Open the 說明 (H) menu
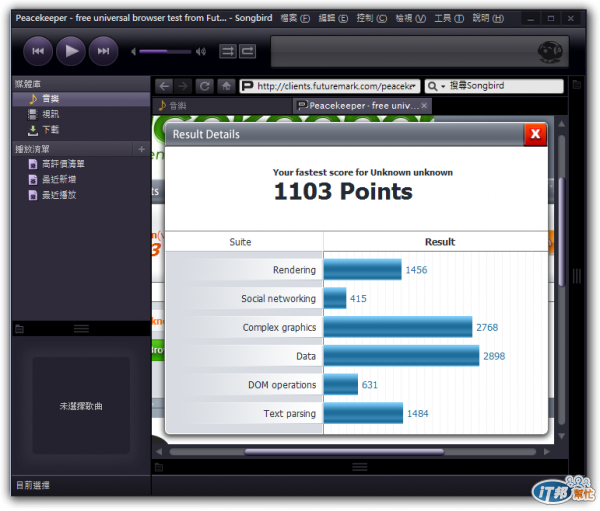 488,18
